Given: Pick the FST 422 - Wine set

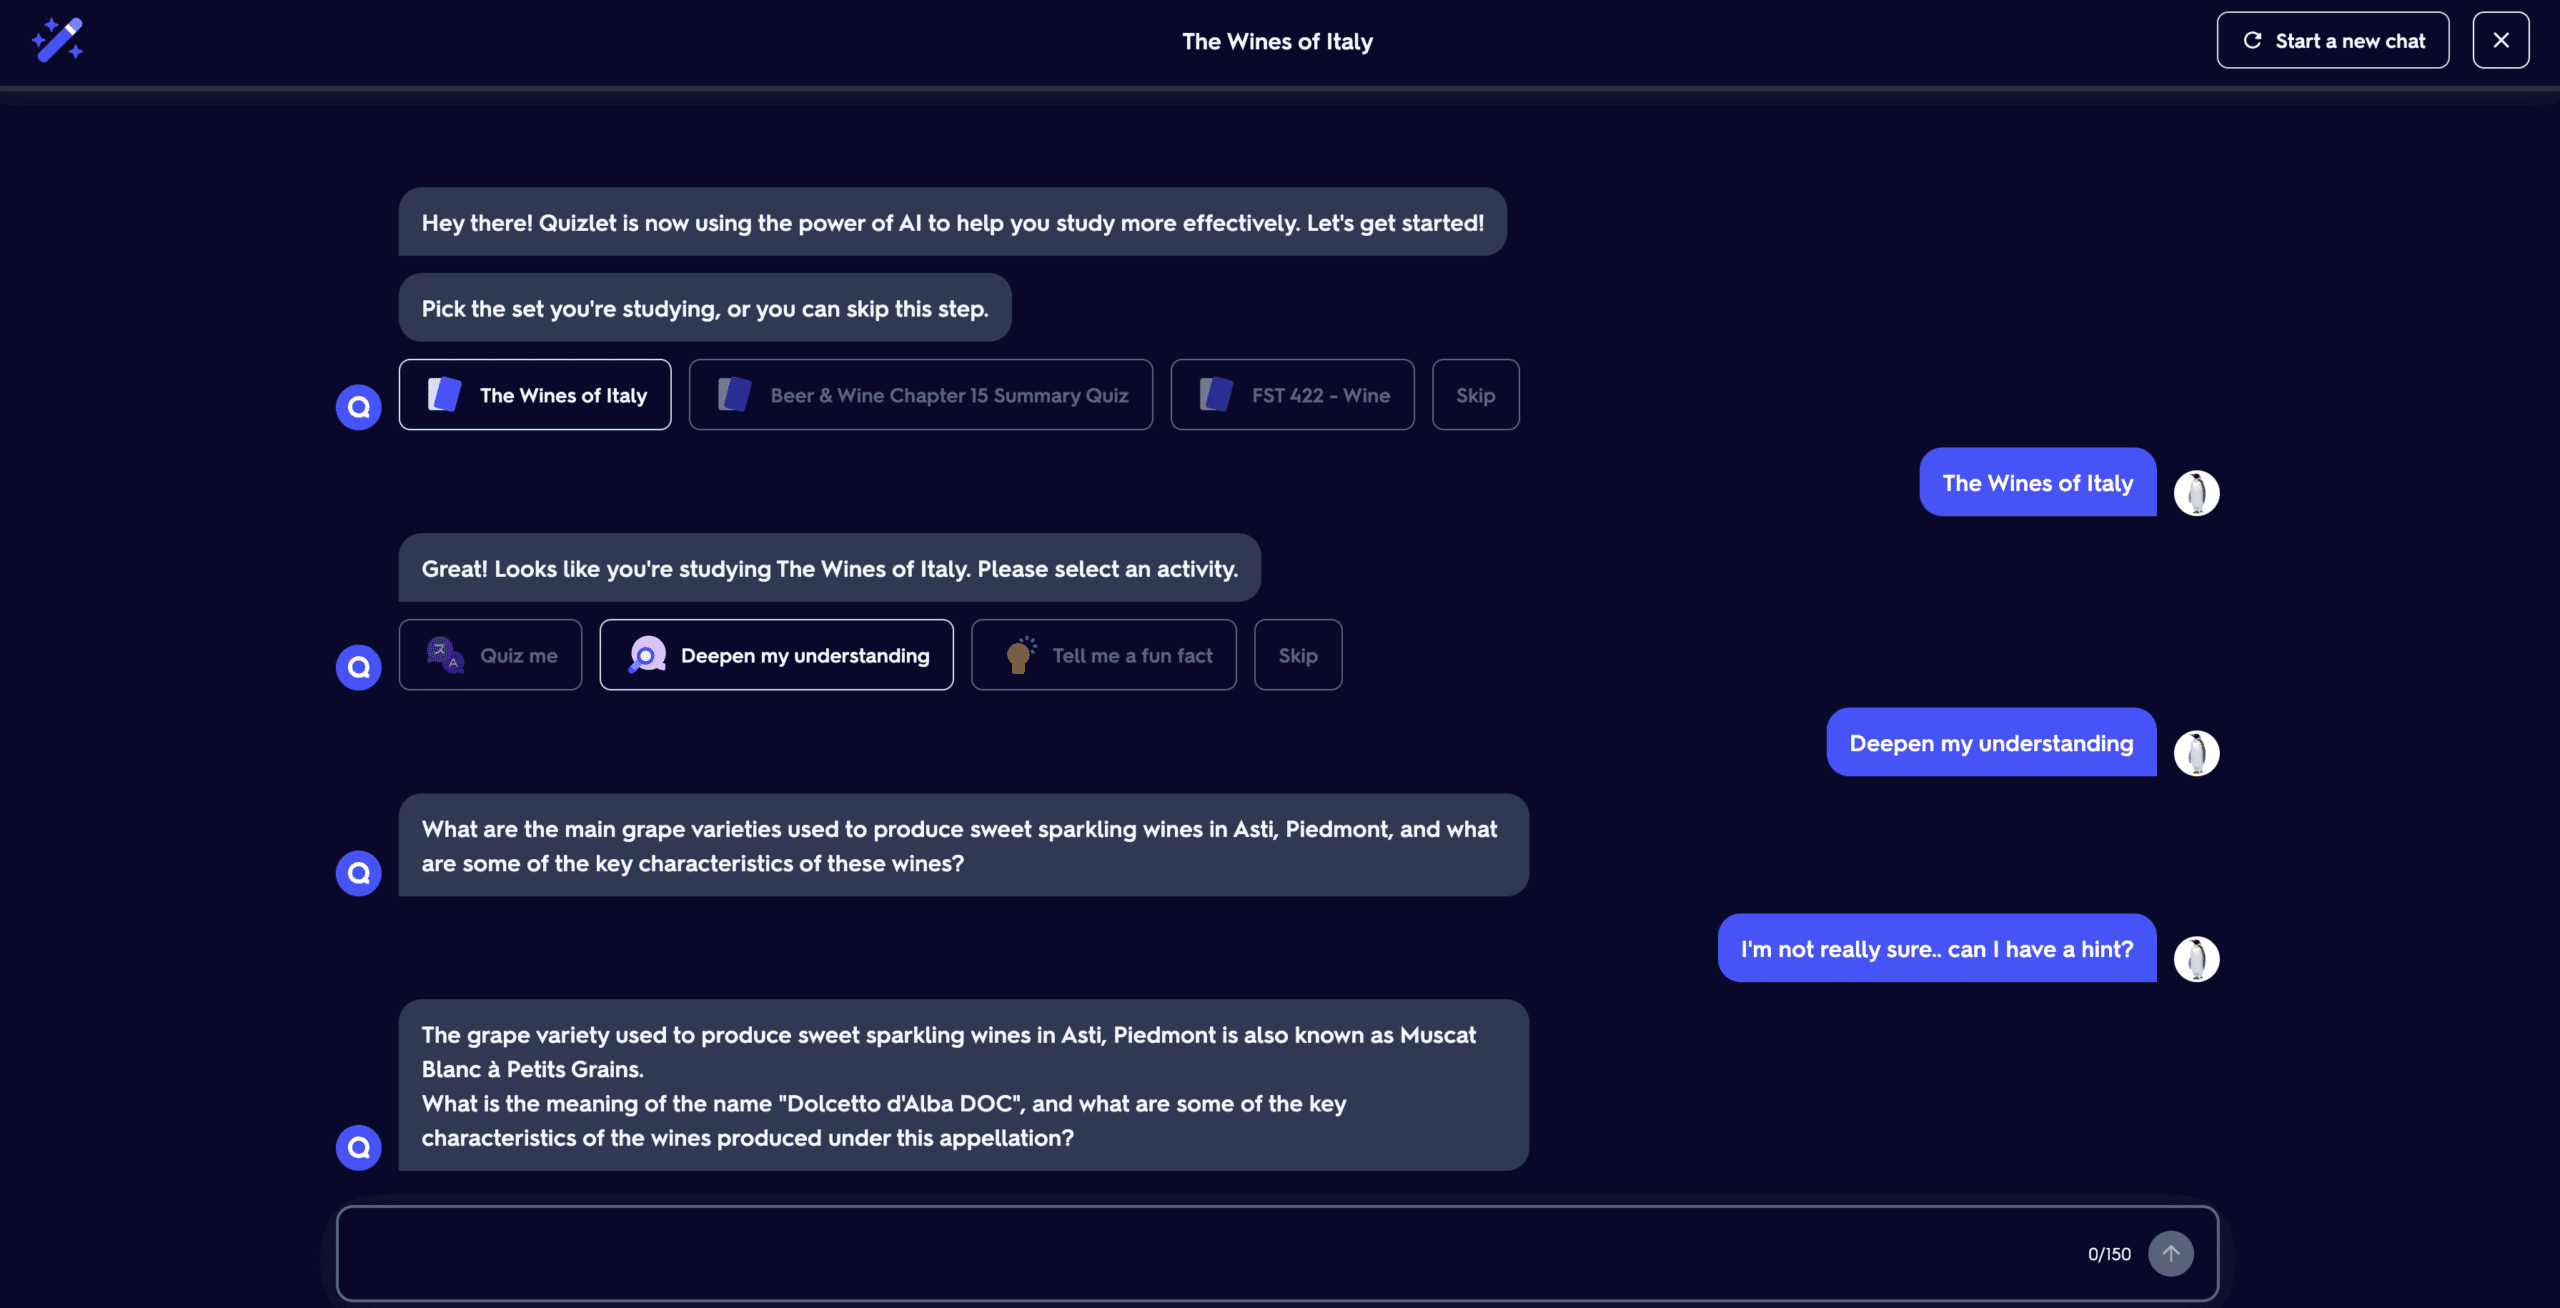Looking at the screenshot, I should tap(1292, 395).
